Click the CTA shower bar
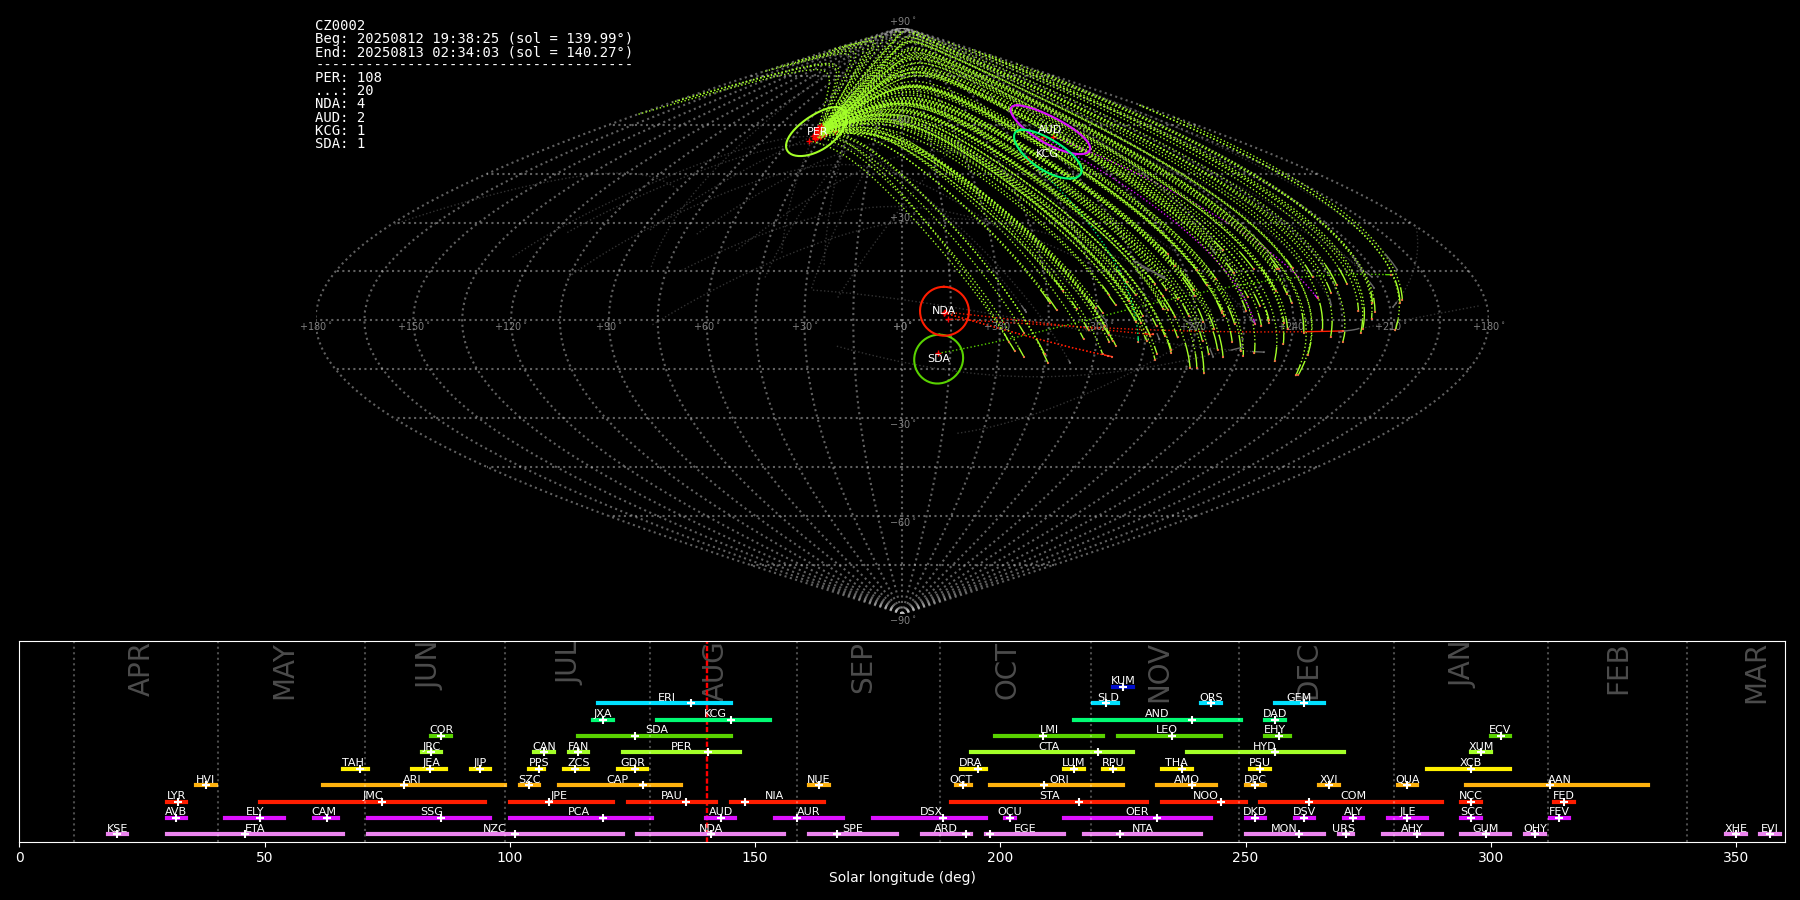 [x=1052, y=752]
